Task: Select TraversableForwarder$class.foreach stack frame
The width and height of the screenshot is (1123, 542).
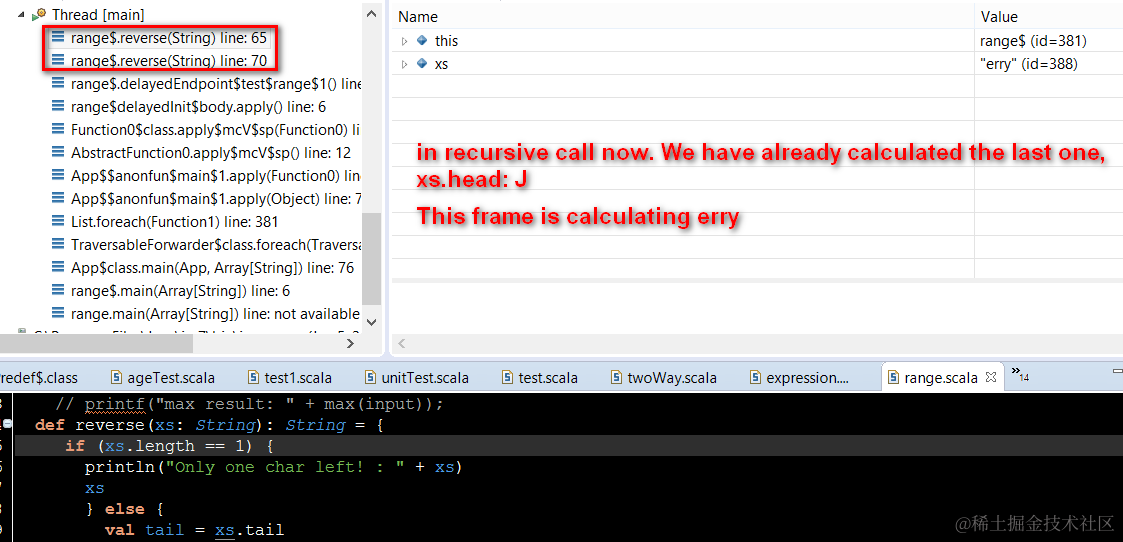Action: click(216, 245)
